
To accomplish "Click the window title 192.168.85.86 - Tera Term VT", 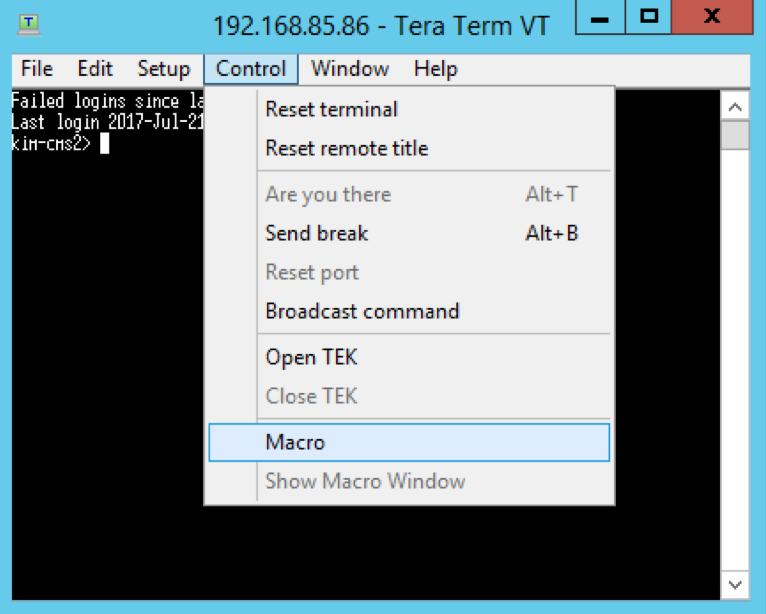I will click(382, 25).
